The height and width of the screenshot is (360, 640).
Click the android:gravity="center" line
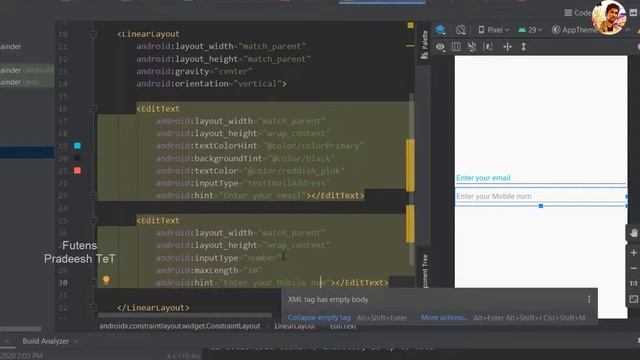194,71
